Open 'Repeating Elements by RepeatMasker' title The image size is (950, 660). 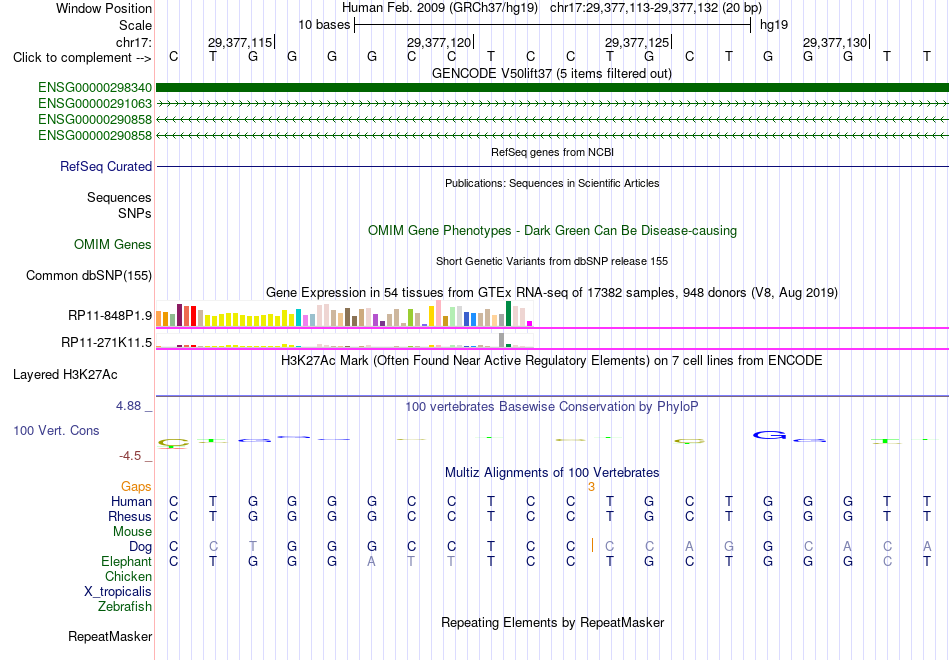[552, 623]
